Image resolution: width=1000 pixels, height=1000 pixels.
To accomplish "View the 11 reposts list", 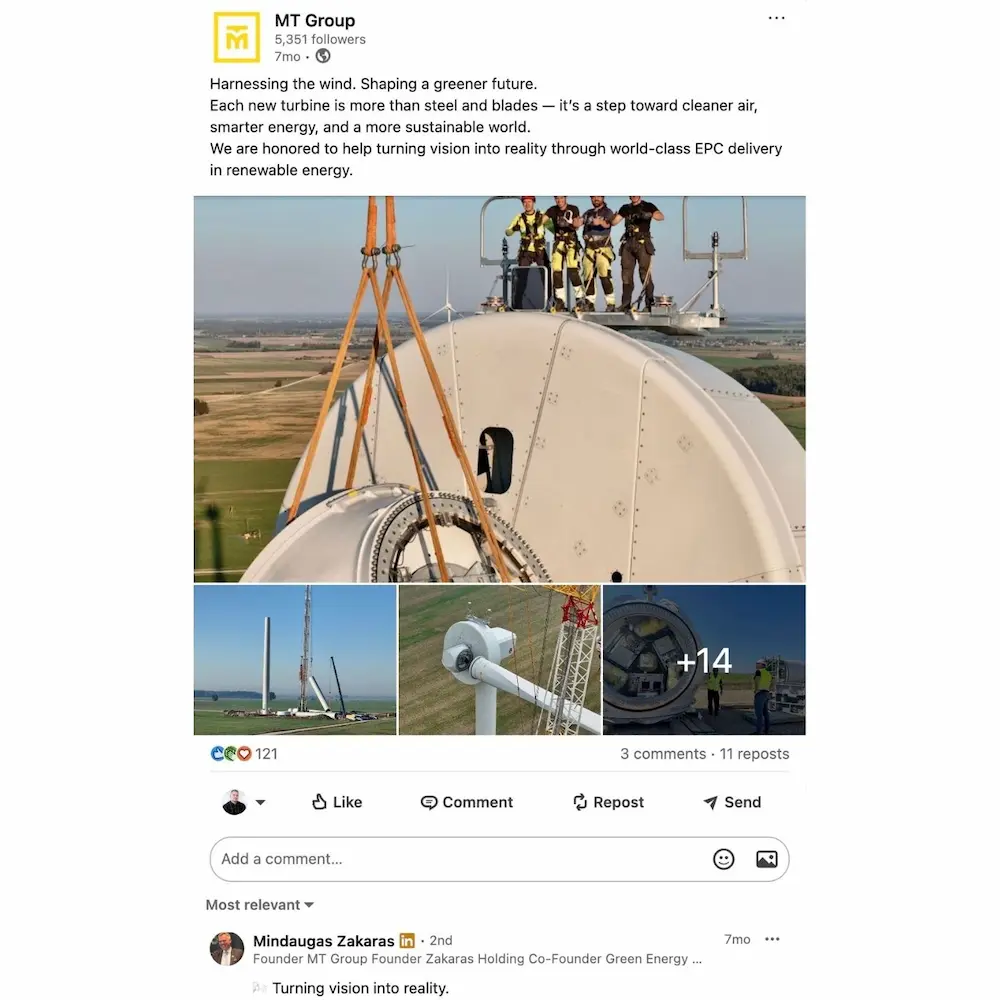I will click(754, 754).
